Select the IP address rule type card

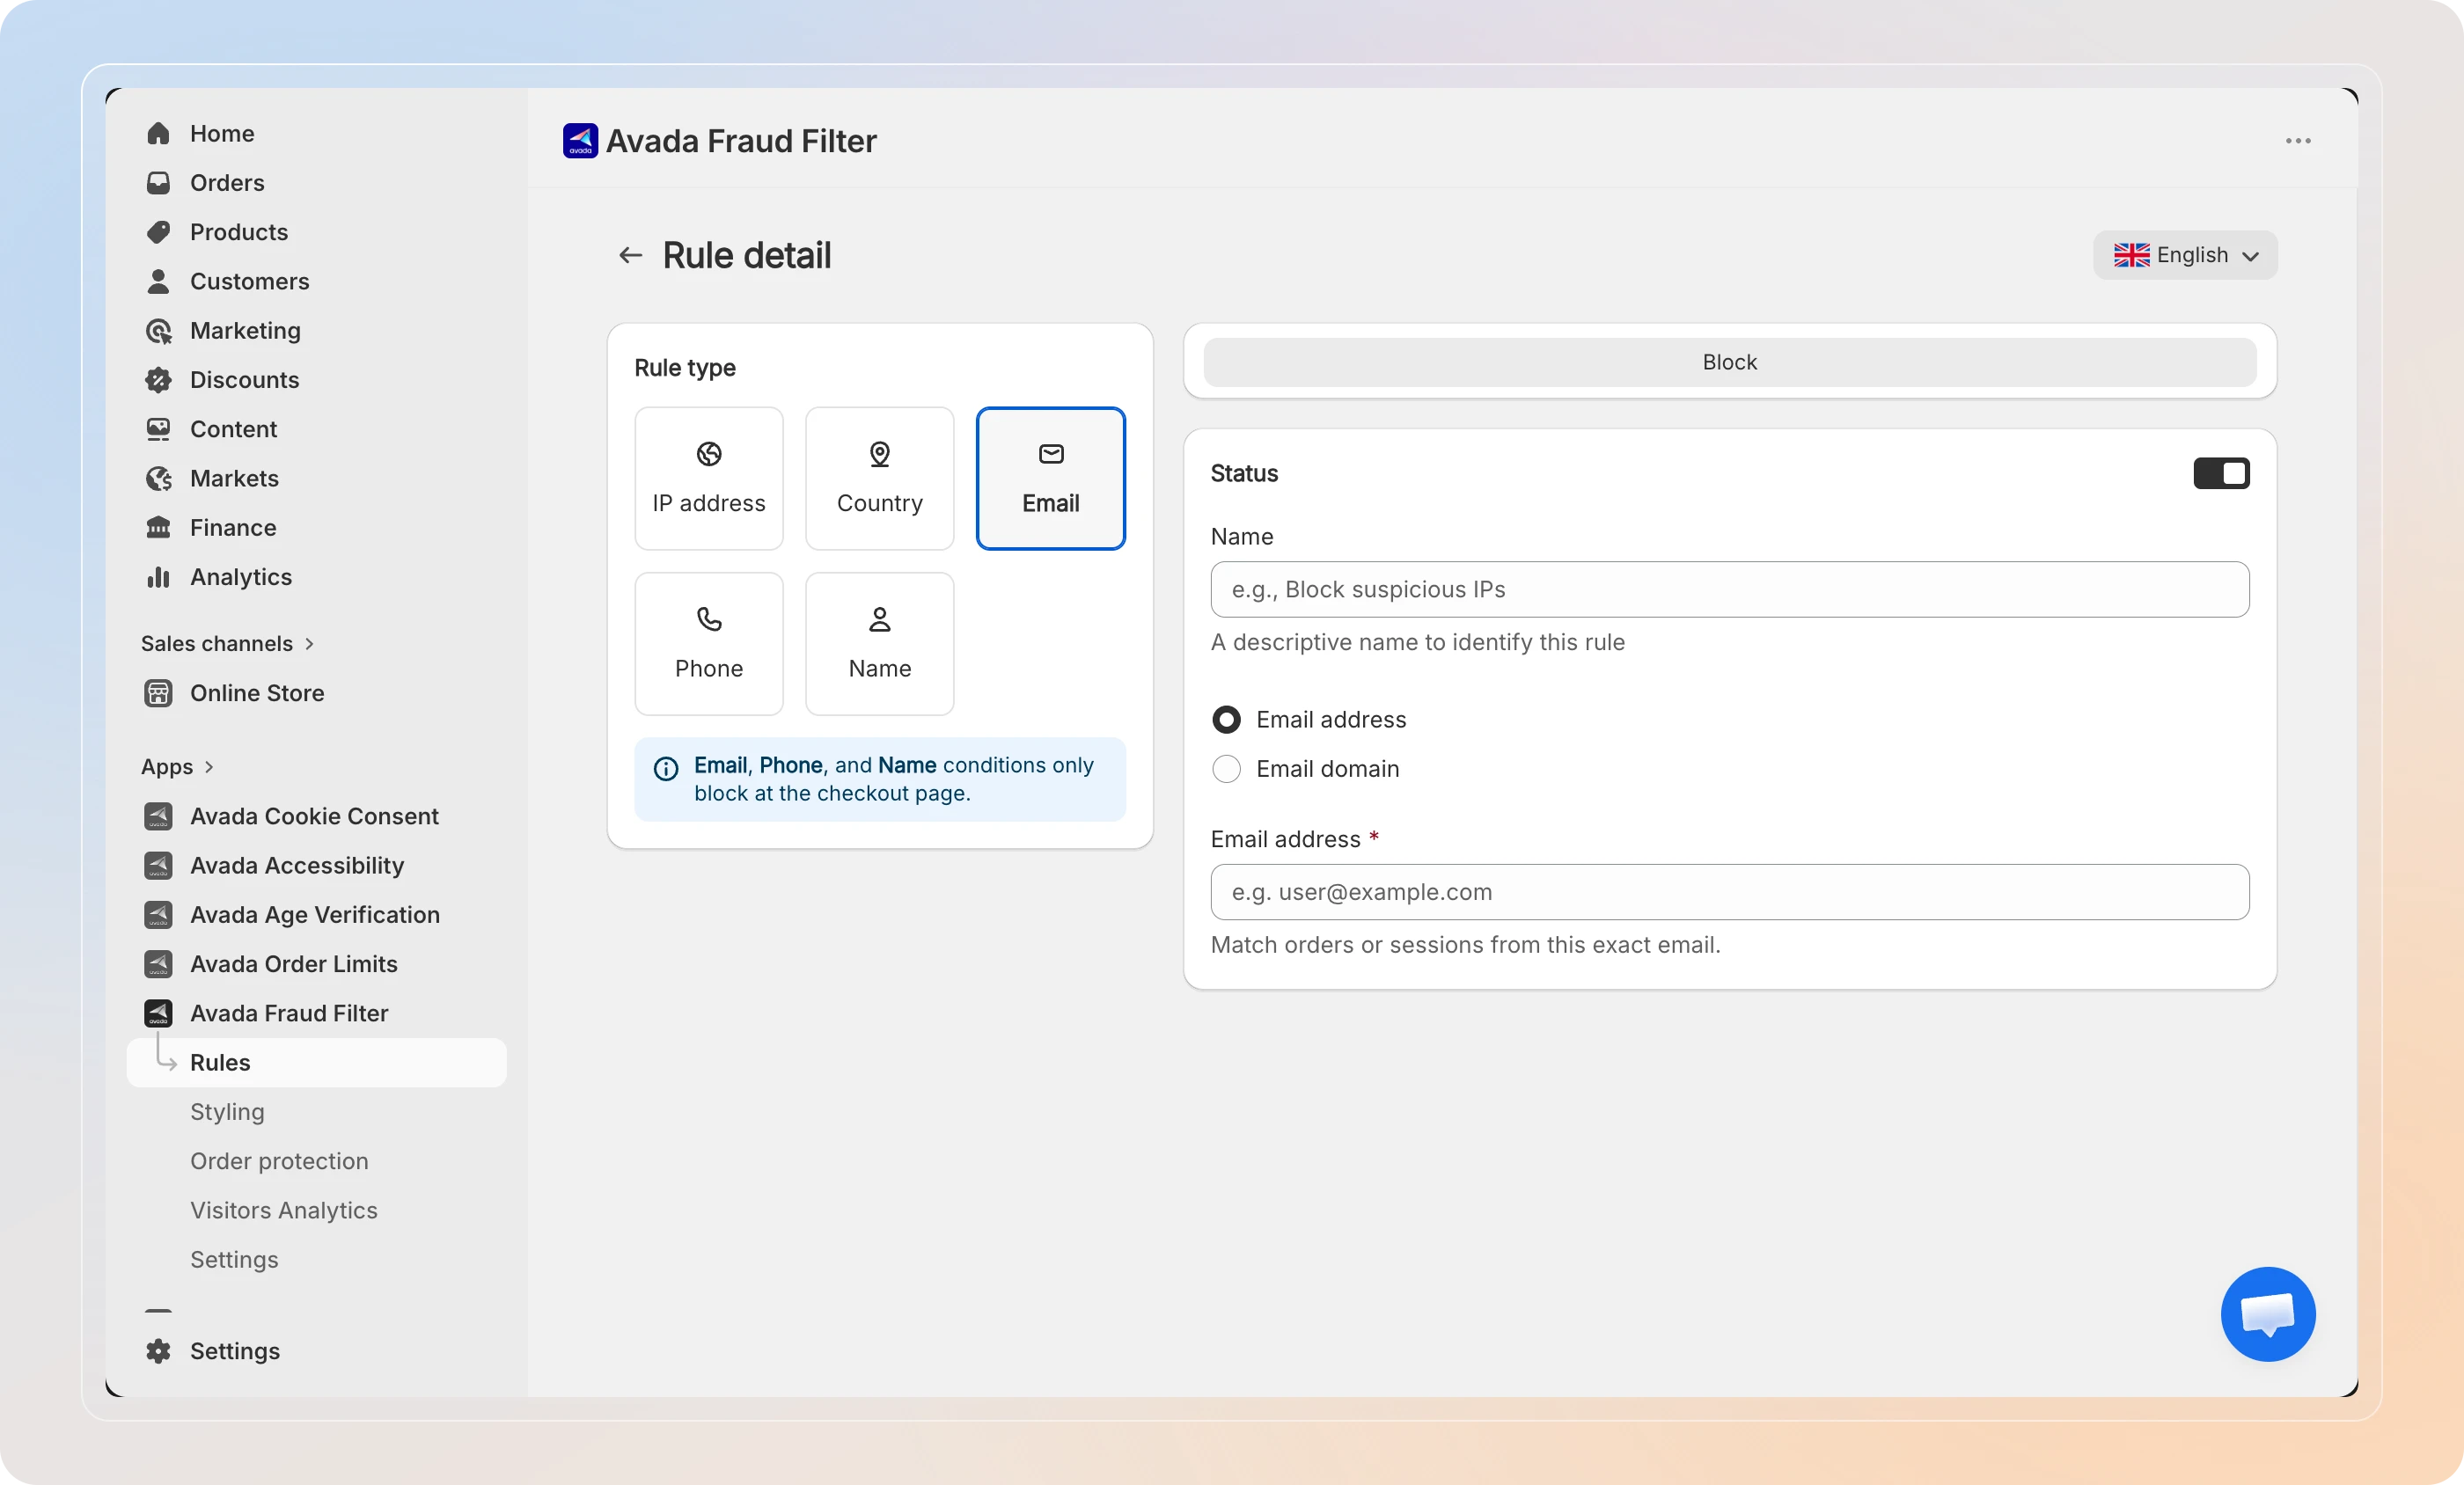point(709,478)
